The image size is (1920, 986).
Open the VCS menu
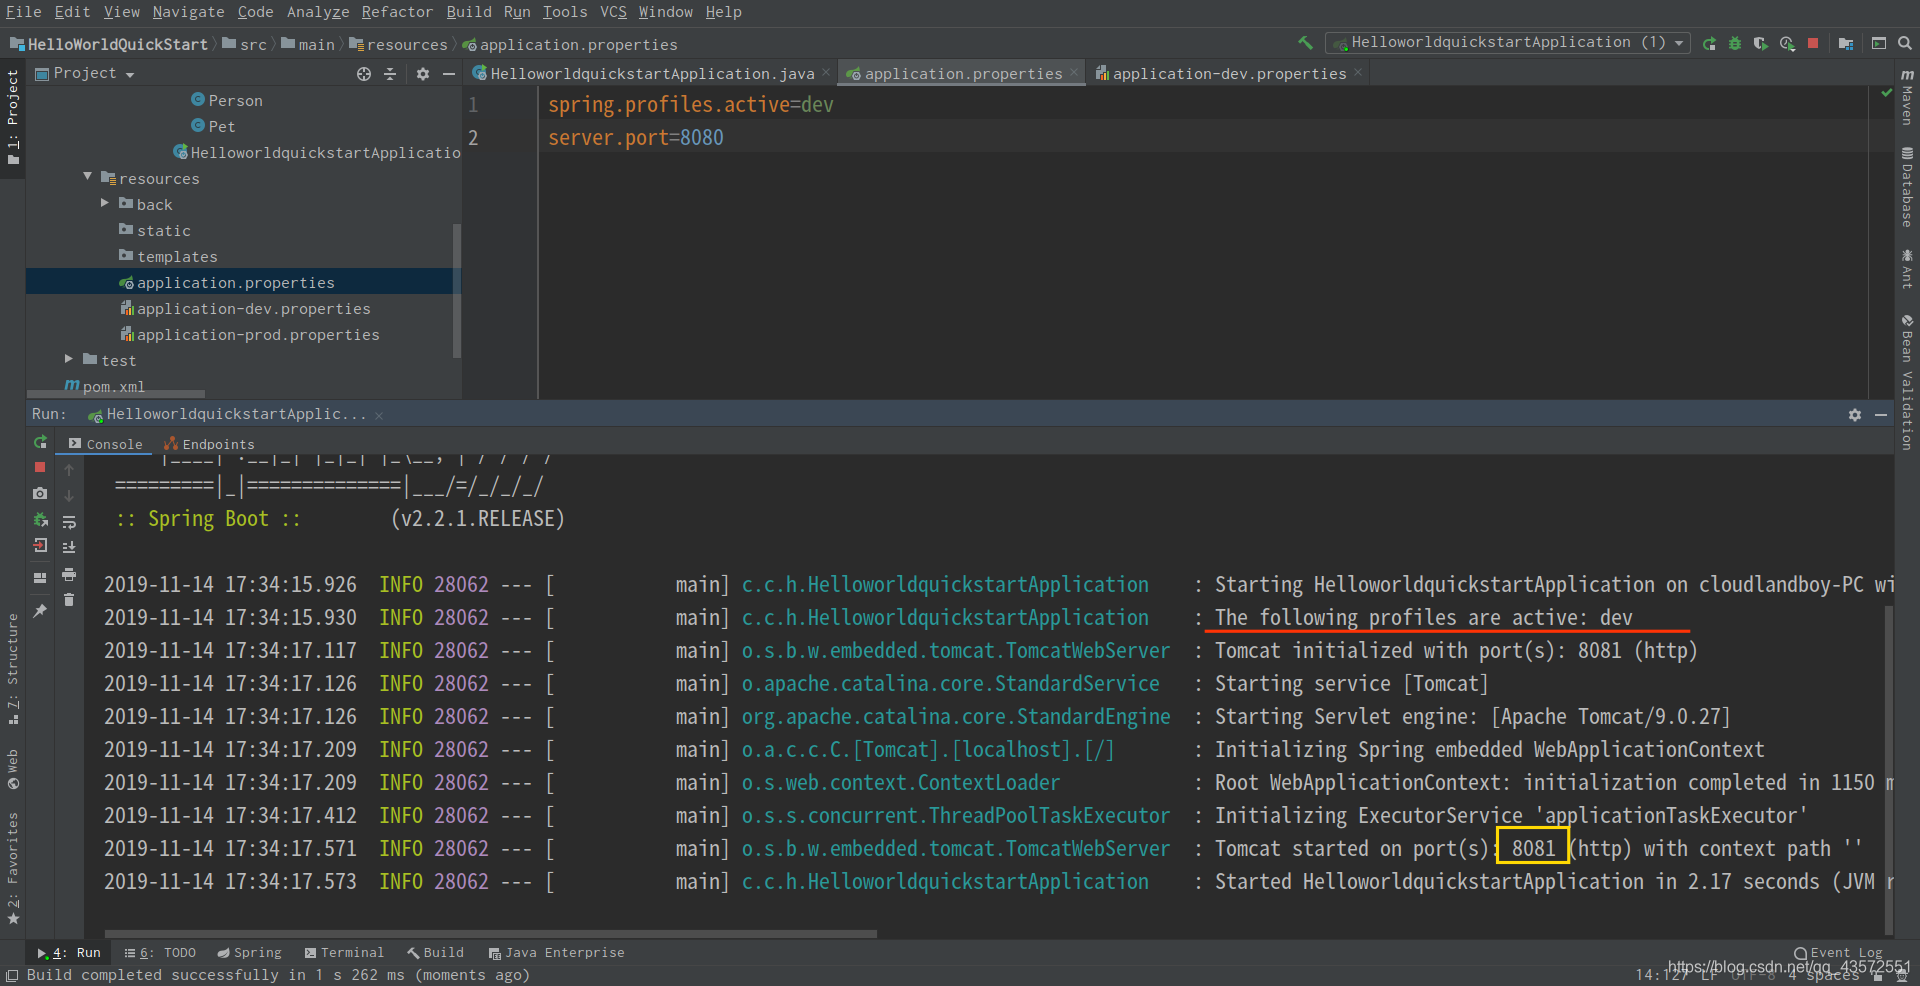(x=613, y=12)
